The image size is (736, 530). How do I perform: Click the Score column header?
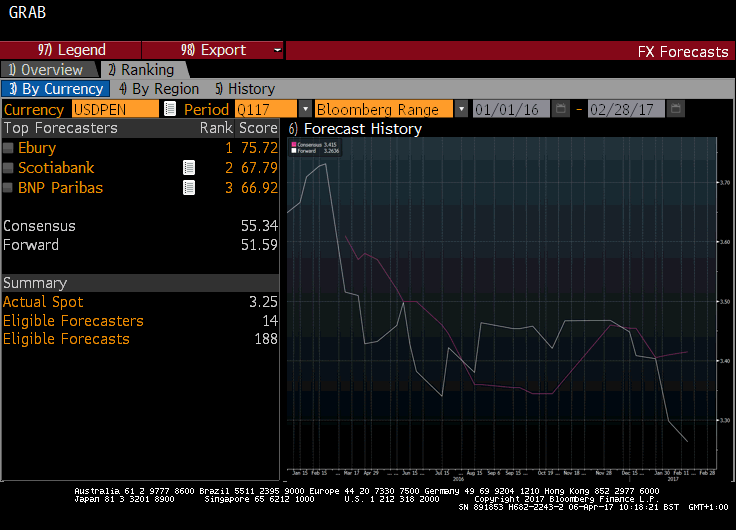[258, 128]
